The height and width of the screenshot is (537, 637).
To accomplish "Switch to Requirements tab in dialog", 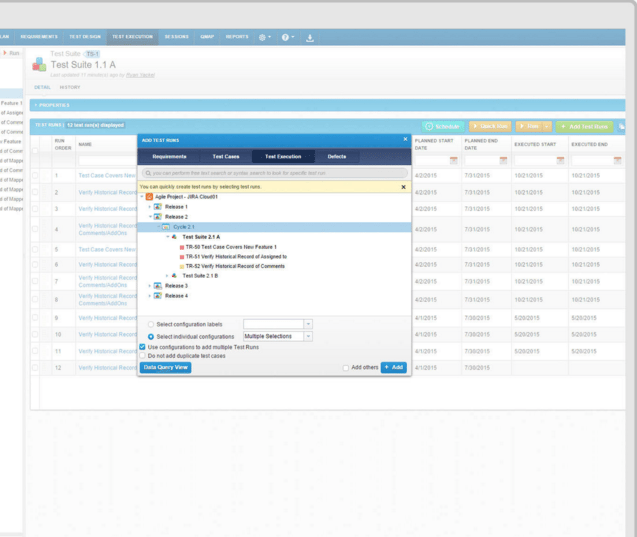I will (169, 156).
